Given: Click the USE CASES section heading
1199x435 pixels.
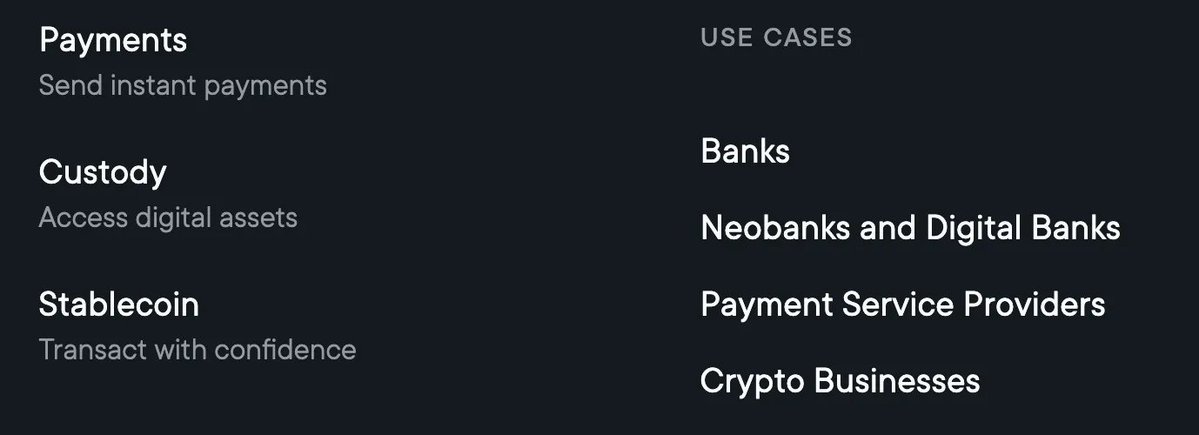Looking at the screenshot, I should tap(776, 38).
